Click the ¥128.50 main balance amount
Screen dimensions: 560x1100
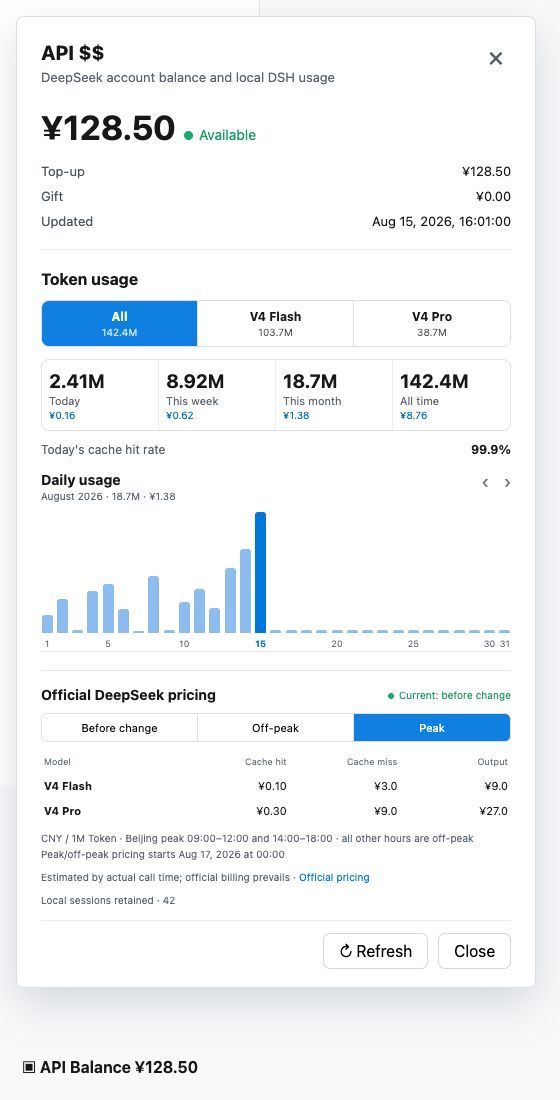click(108, 128)
